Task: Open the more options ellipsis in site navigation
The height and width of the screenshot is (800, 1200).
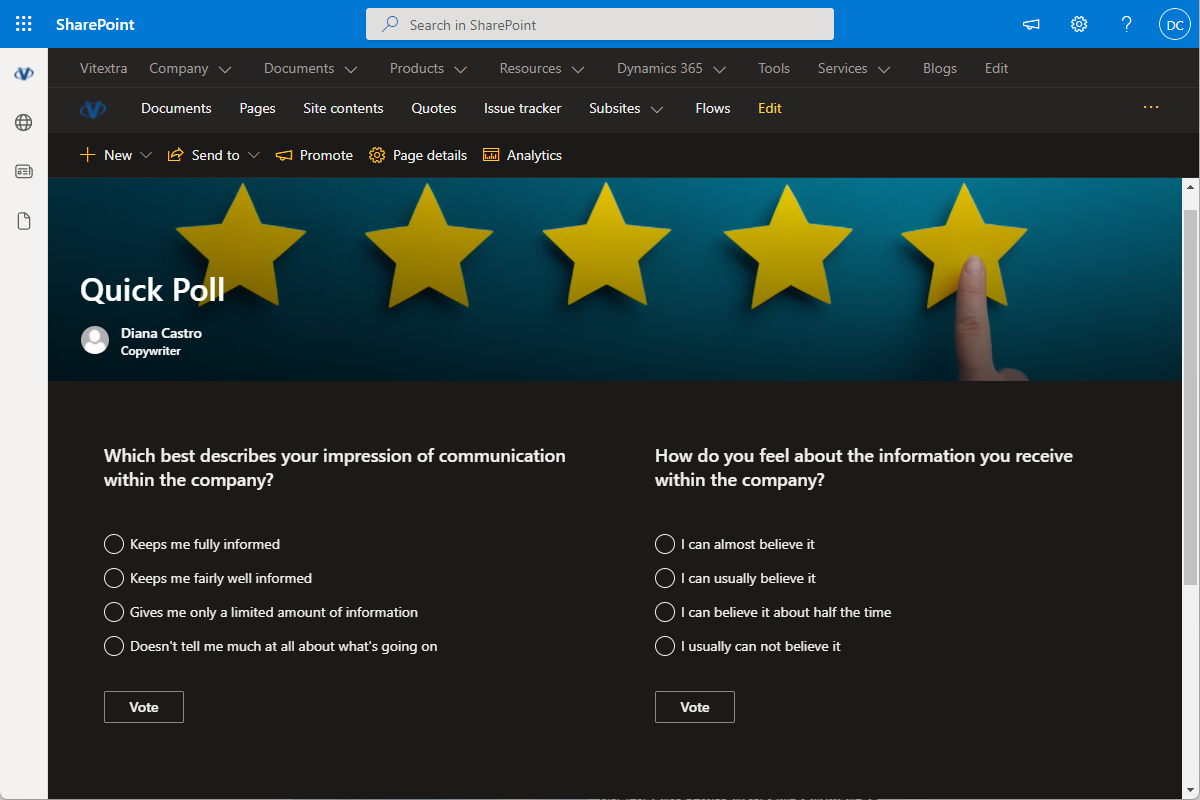Action: [1151, 107]
